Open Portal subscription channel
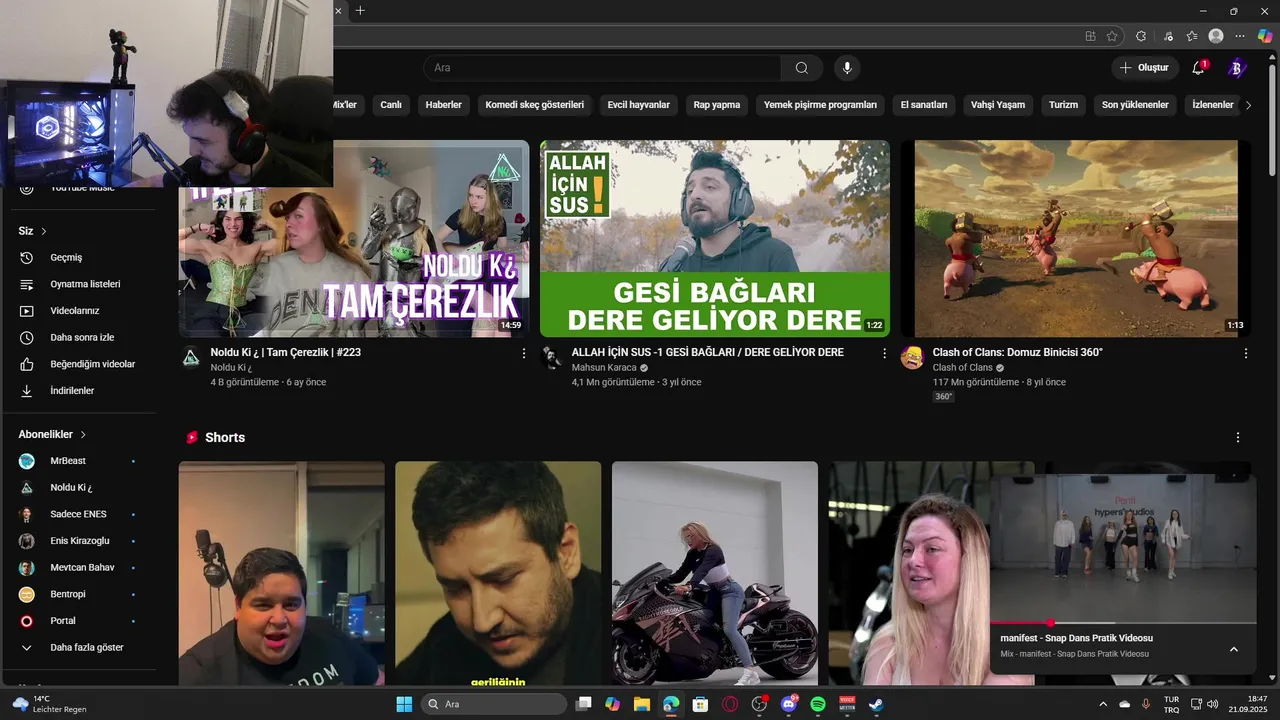This screenshot has width=1280, height=720. [x=80, y=621]
